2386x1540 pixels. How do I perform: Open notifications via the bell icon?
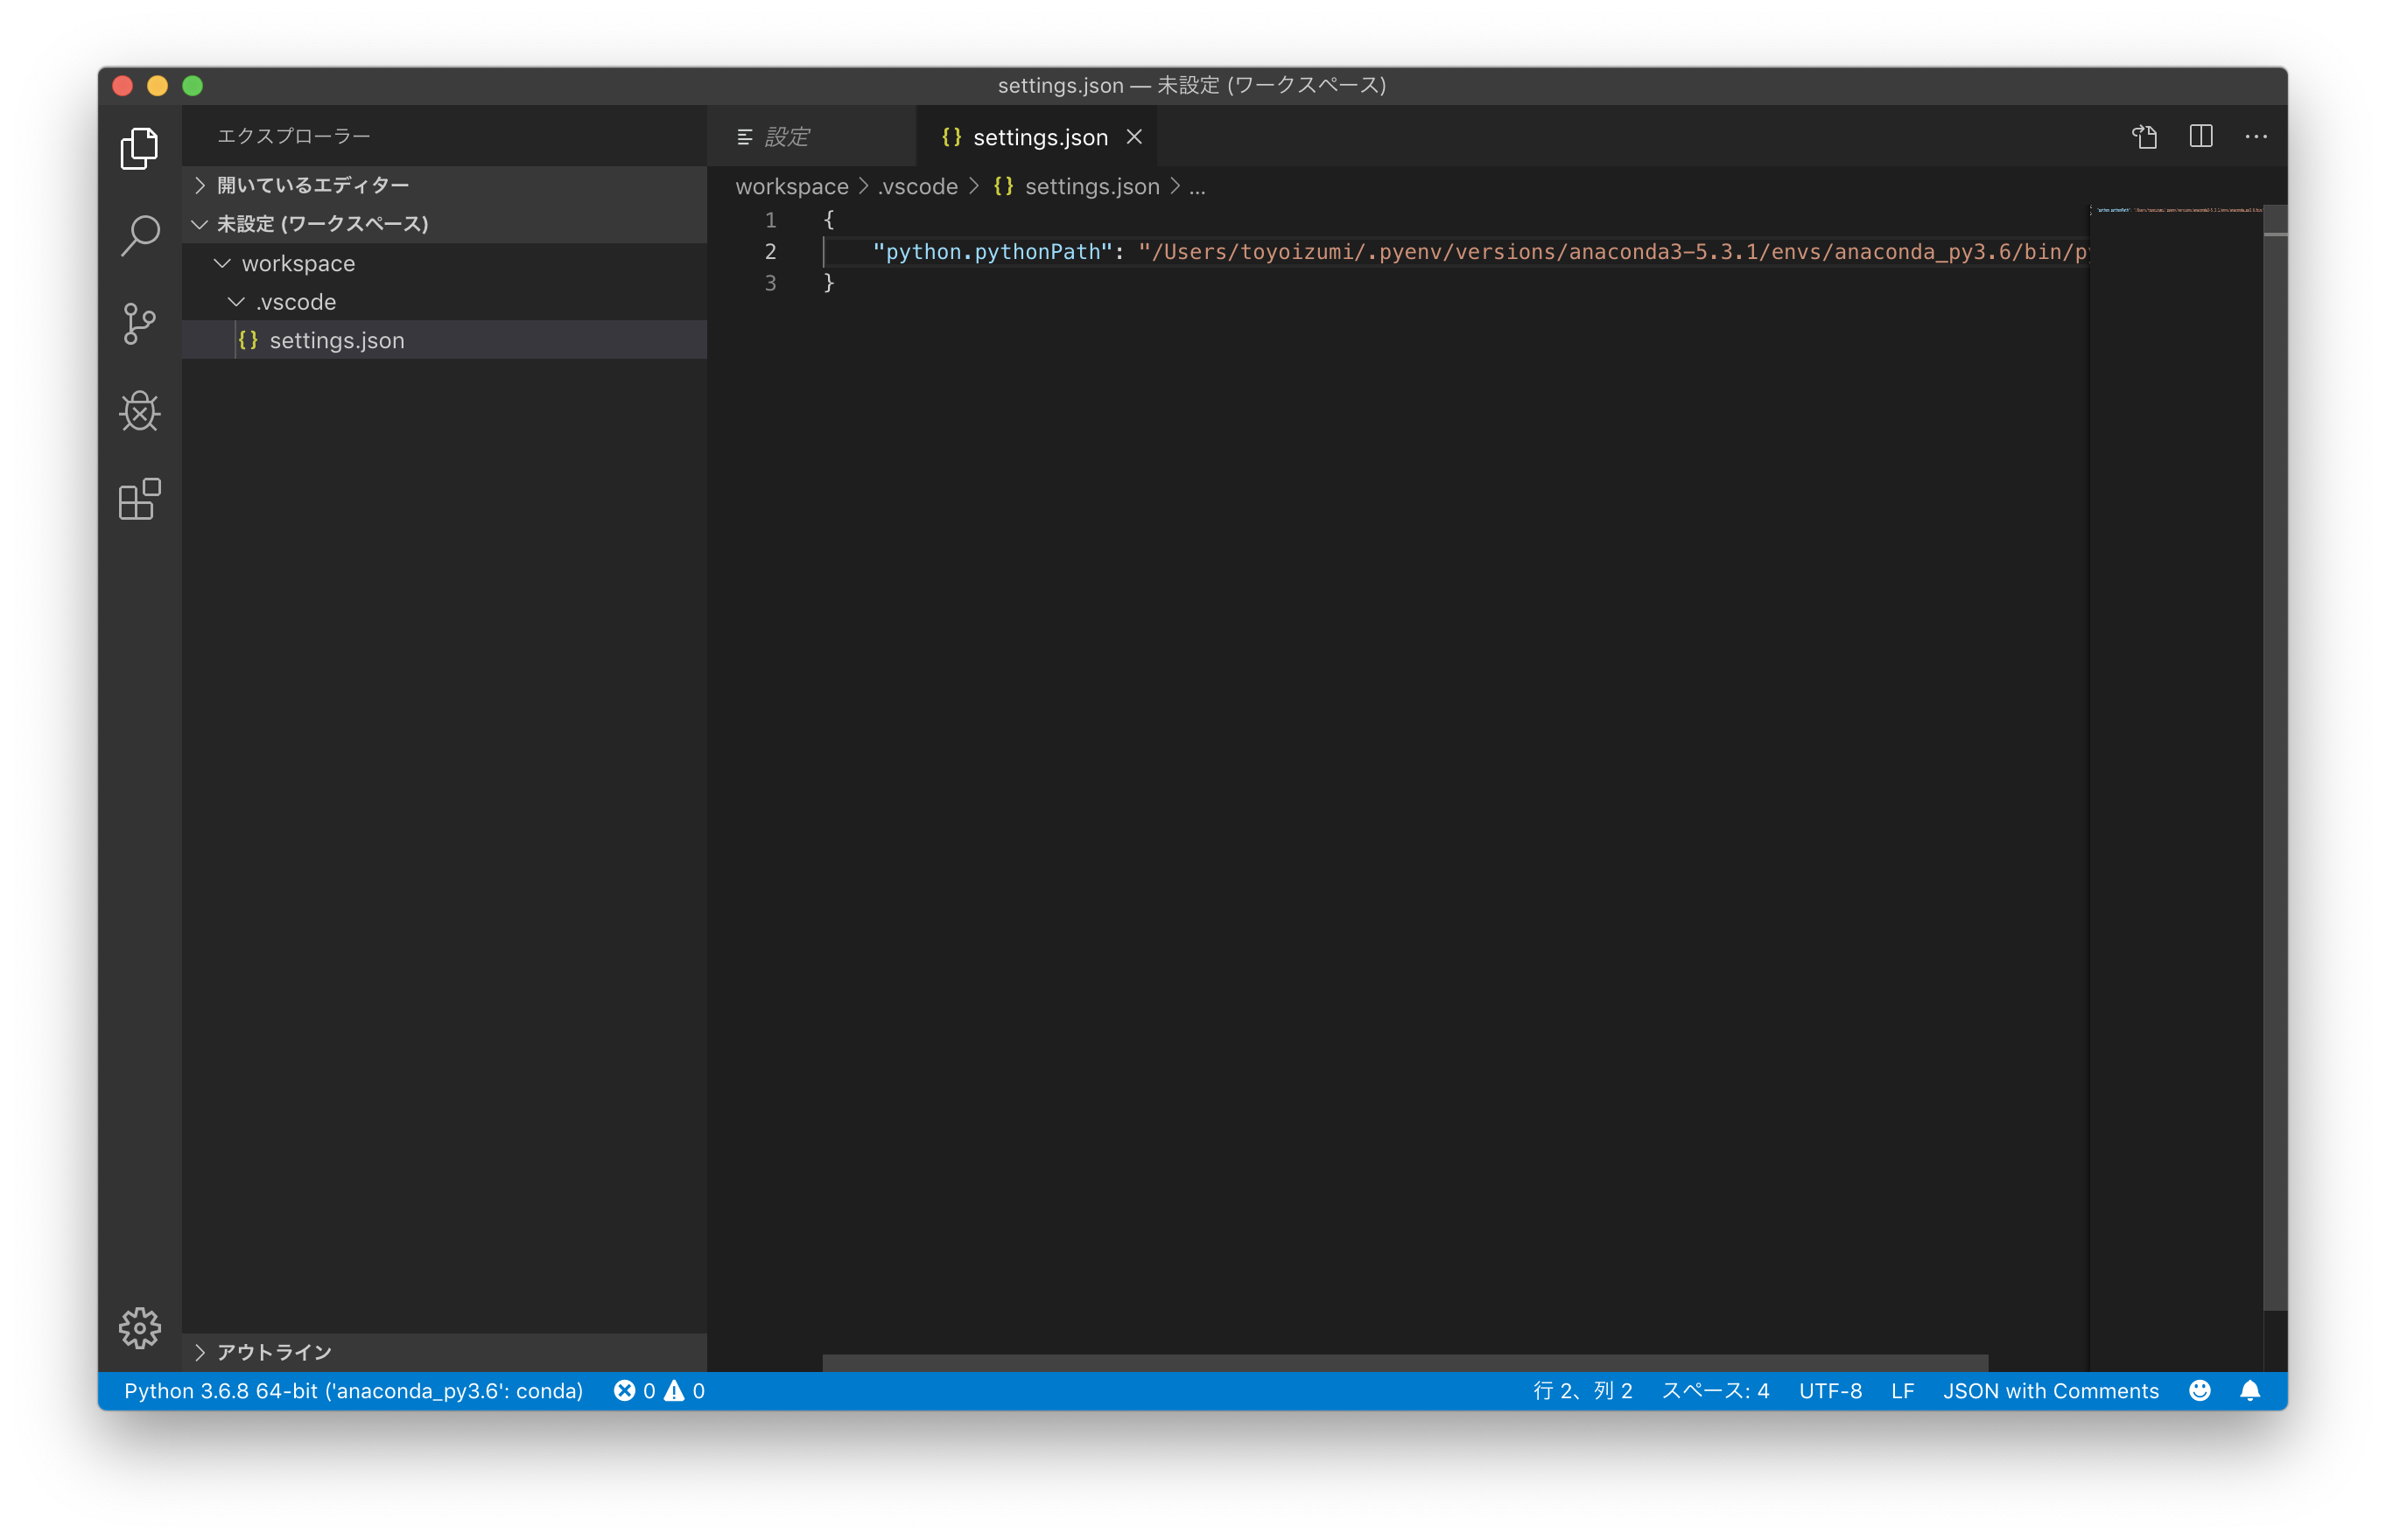point(2251,1390)
